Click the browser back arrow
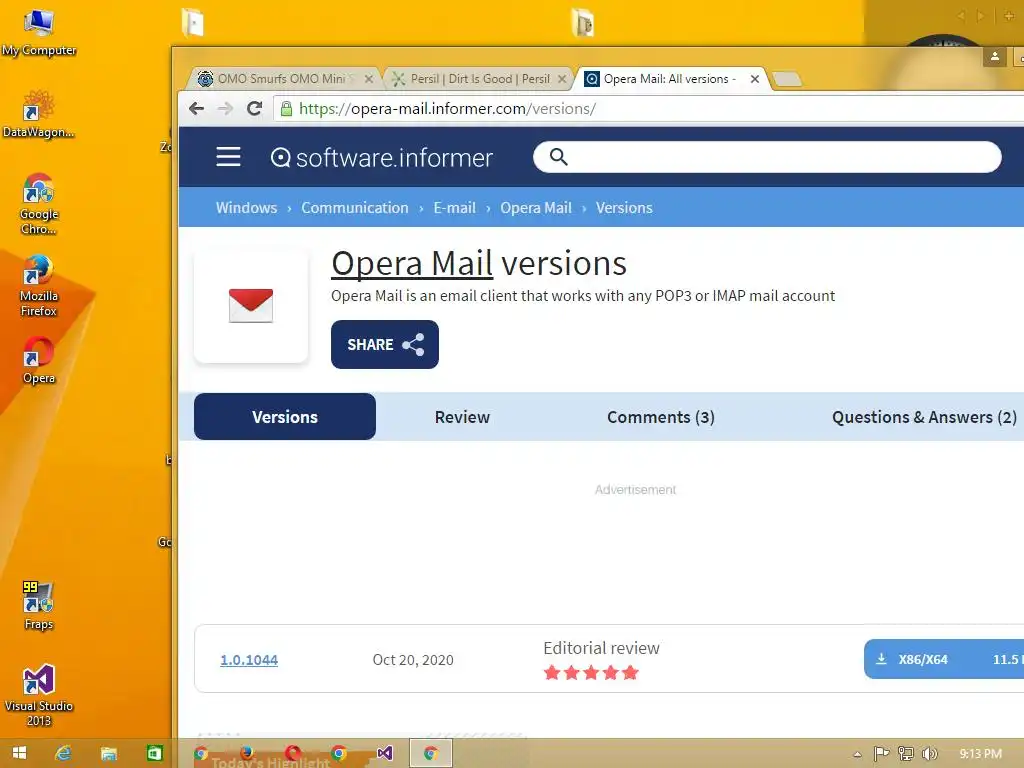The height and width of the screenshot is (768, 1024). (x=196, y=108)
